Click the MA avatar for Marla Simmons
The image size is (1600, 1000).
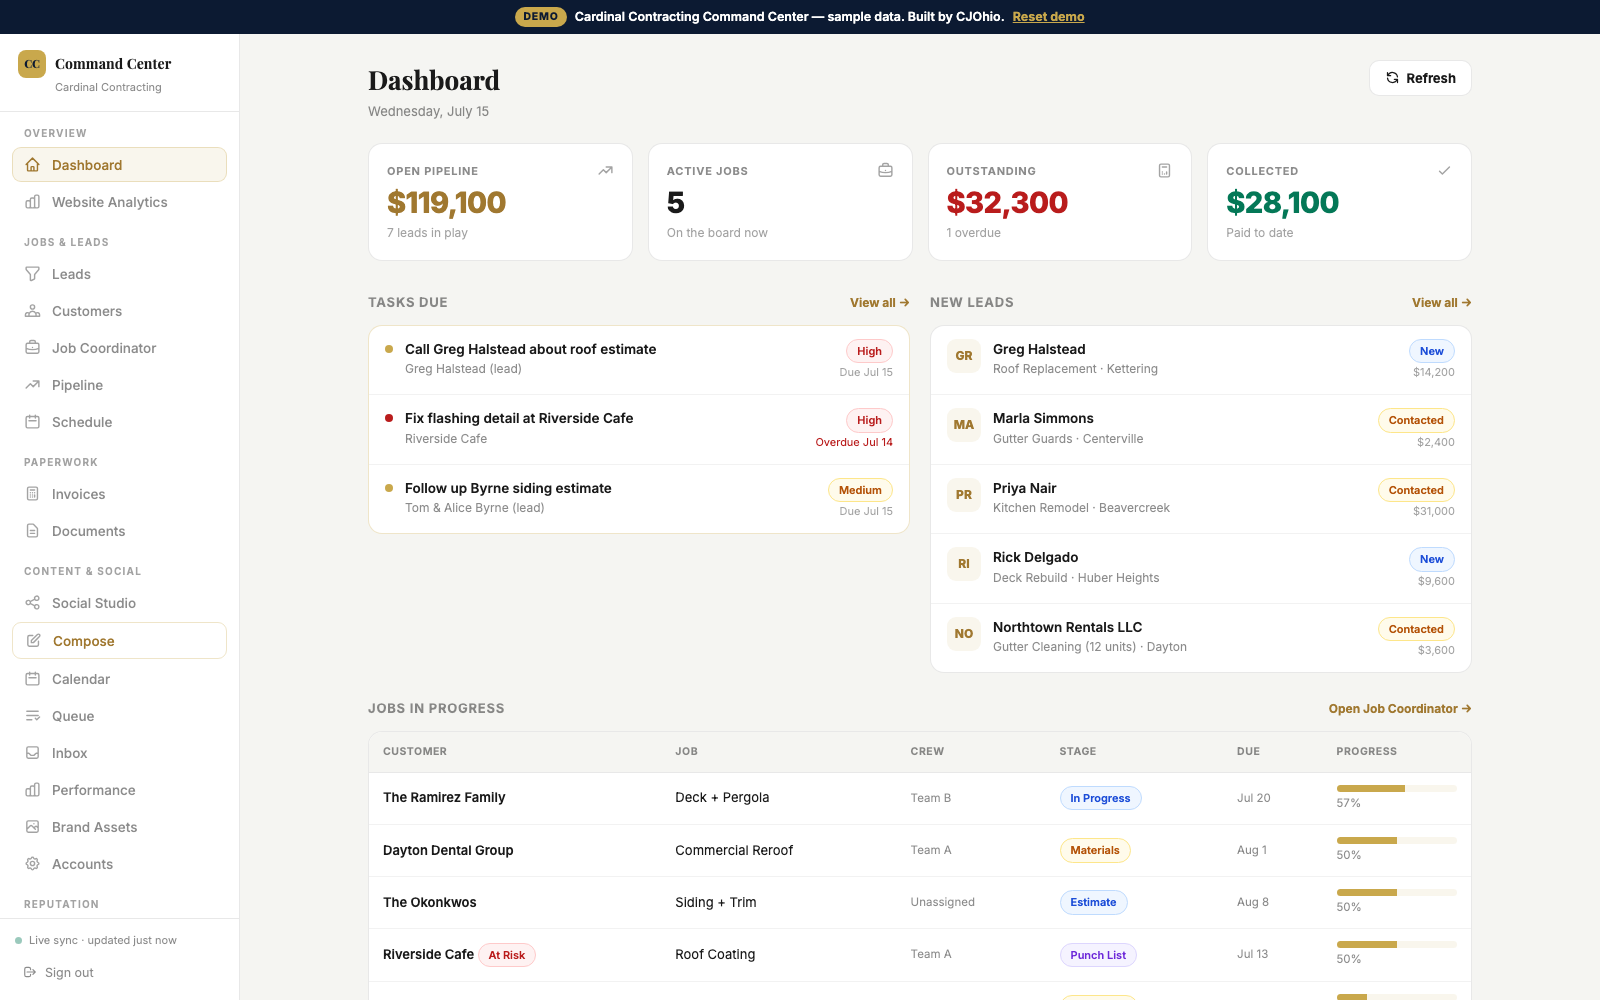tap(964, 425)
